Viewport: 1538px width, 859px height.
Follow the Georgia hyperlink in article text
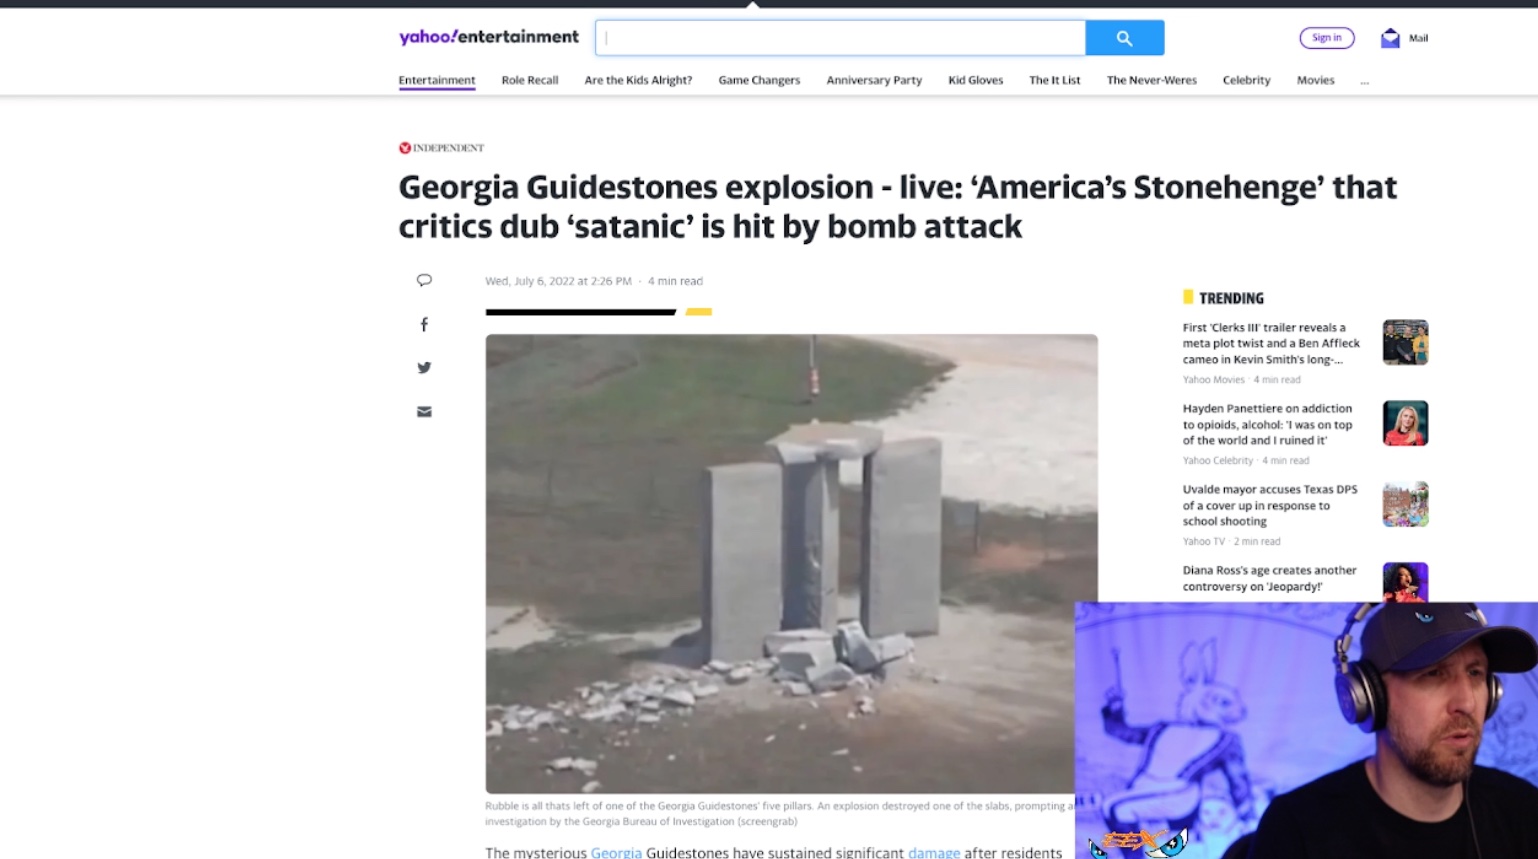[x=616, y=852]
